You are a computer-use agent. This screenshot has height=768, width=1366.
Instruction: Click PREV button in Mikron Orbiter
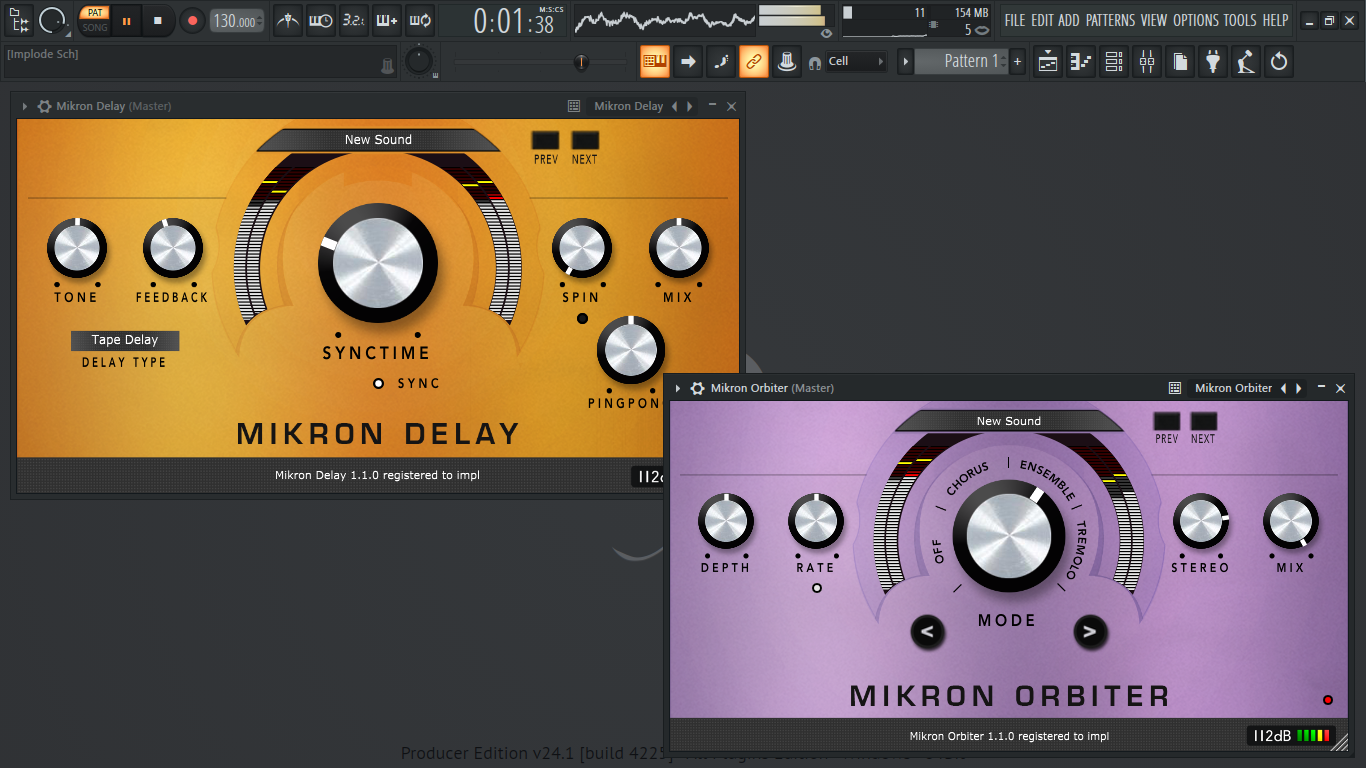(x=1167, y=422)
